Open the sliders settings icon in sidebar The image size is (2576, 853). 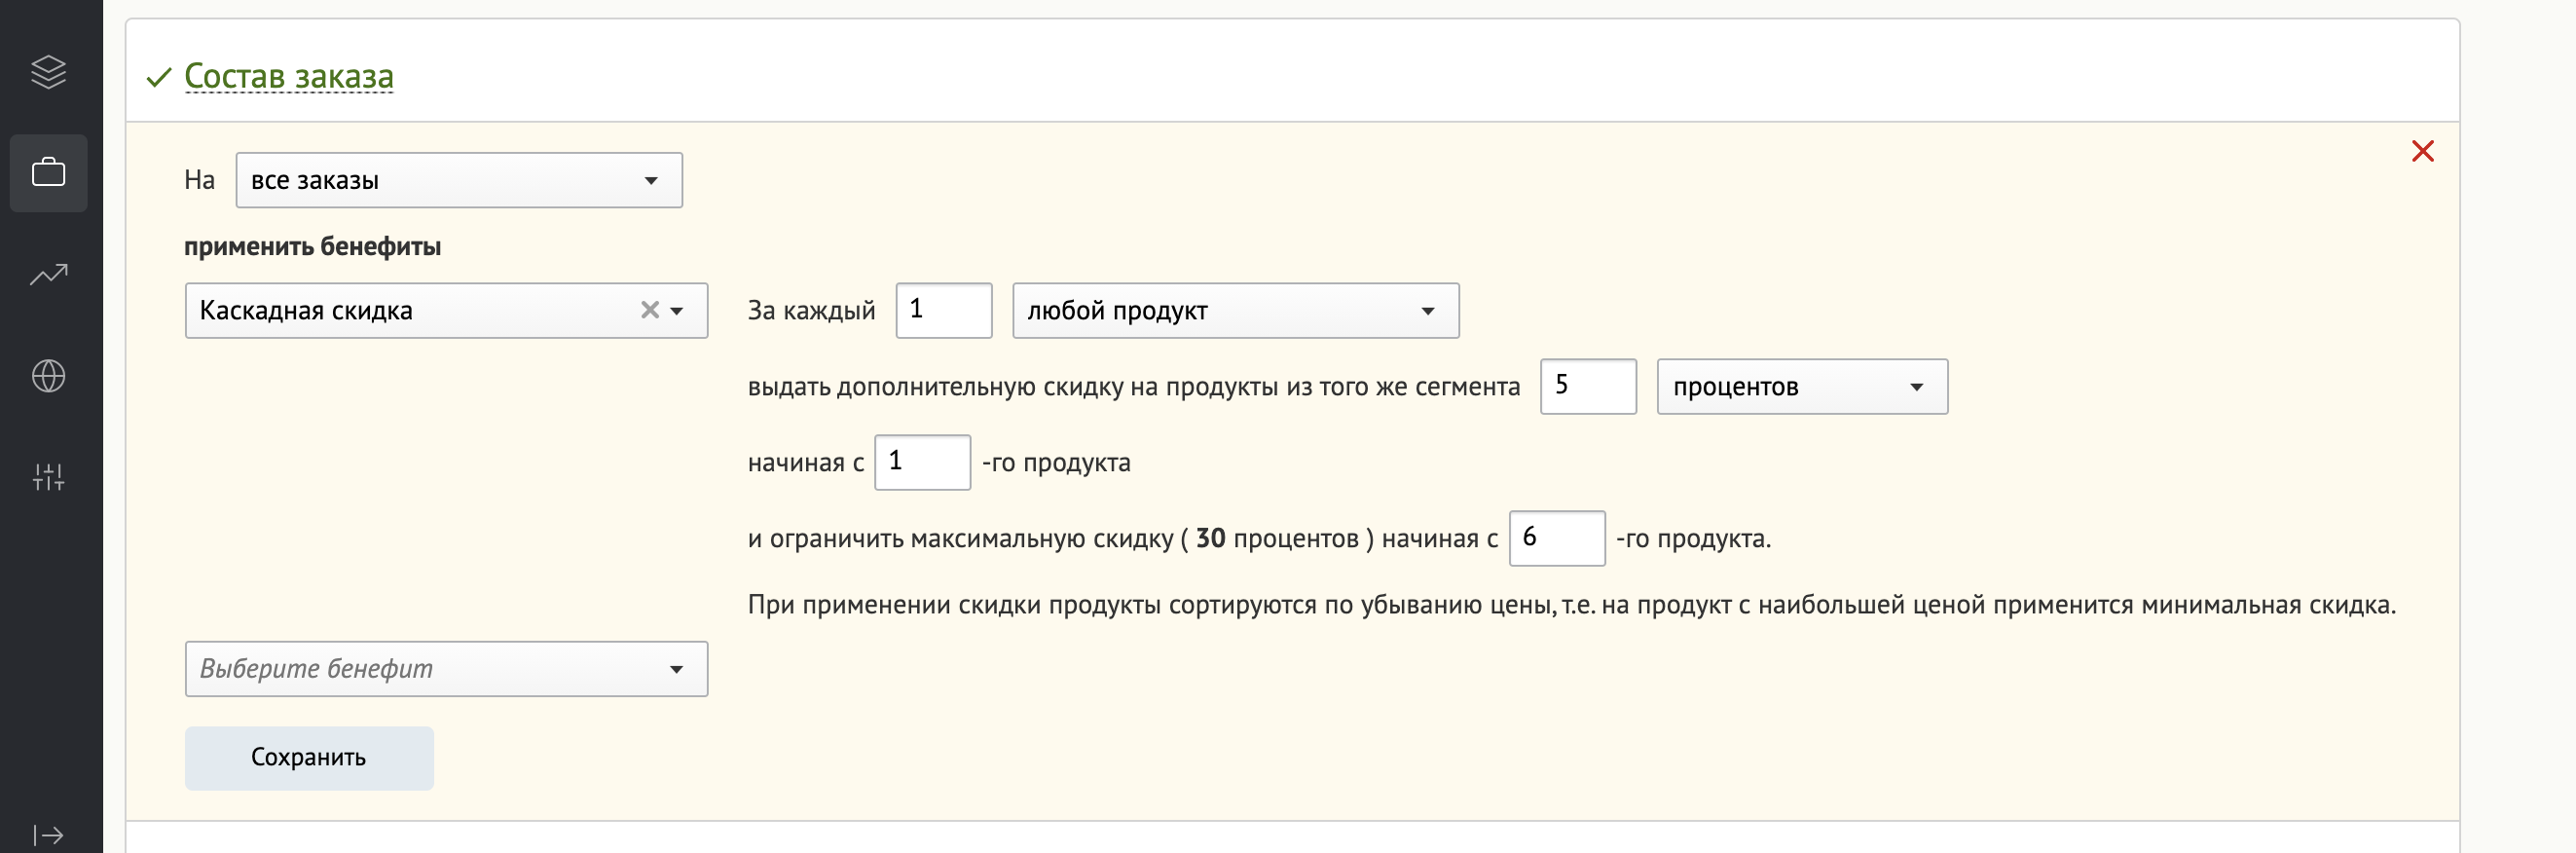tap(48, 477)
